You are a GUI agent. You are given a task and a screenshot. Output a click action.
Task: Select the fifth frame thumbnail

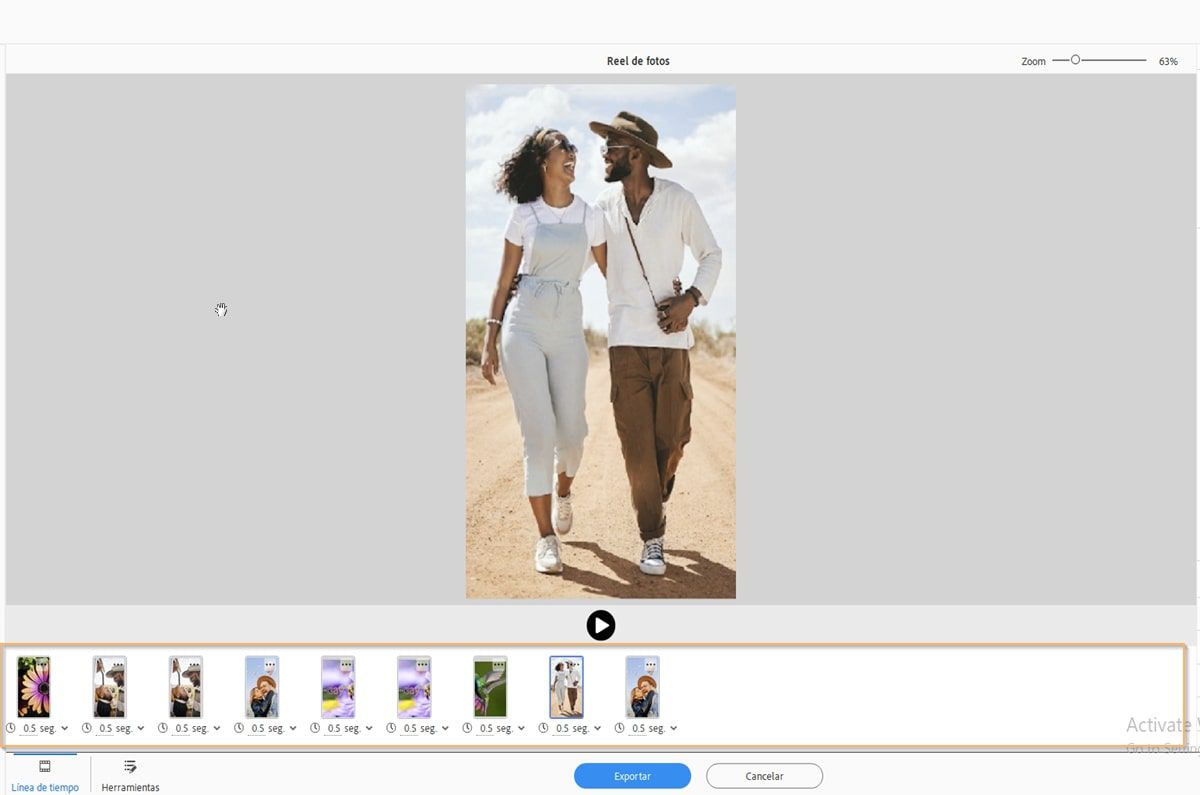[x=338, y=687]
